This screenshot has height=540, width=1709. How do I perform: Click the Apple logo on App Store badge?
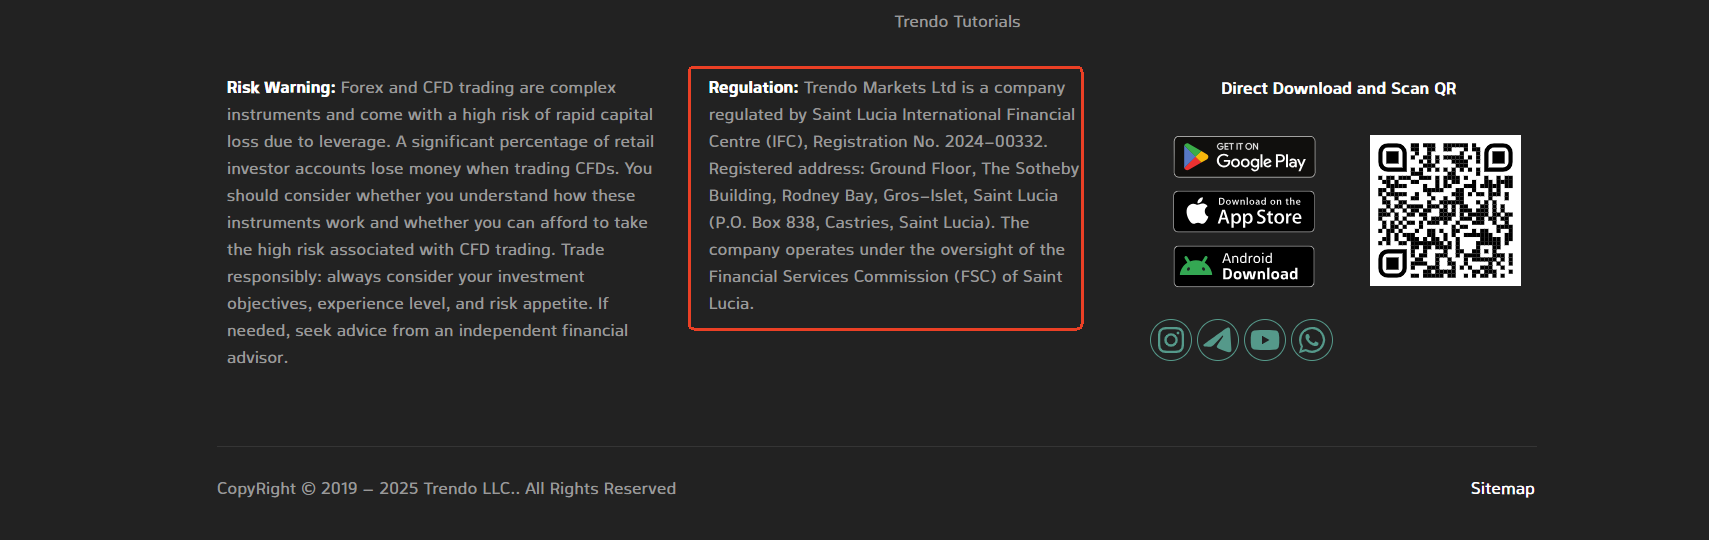(1197, 211)
